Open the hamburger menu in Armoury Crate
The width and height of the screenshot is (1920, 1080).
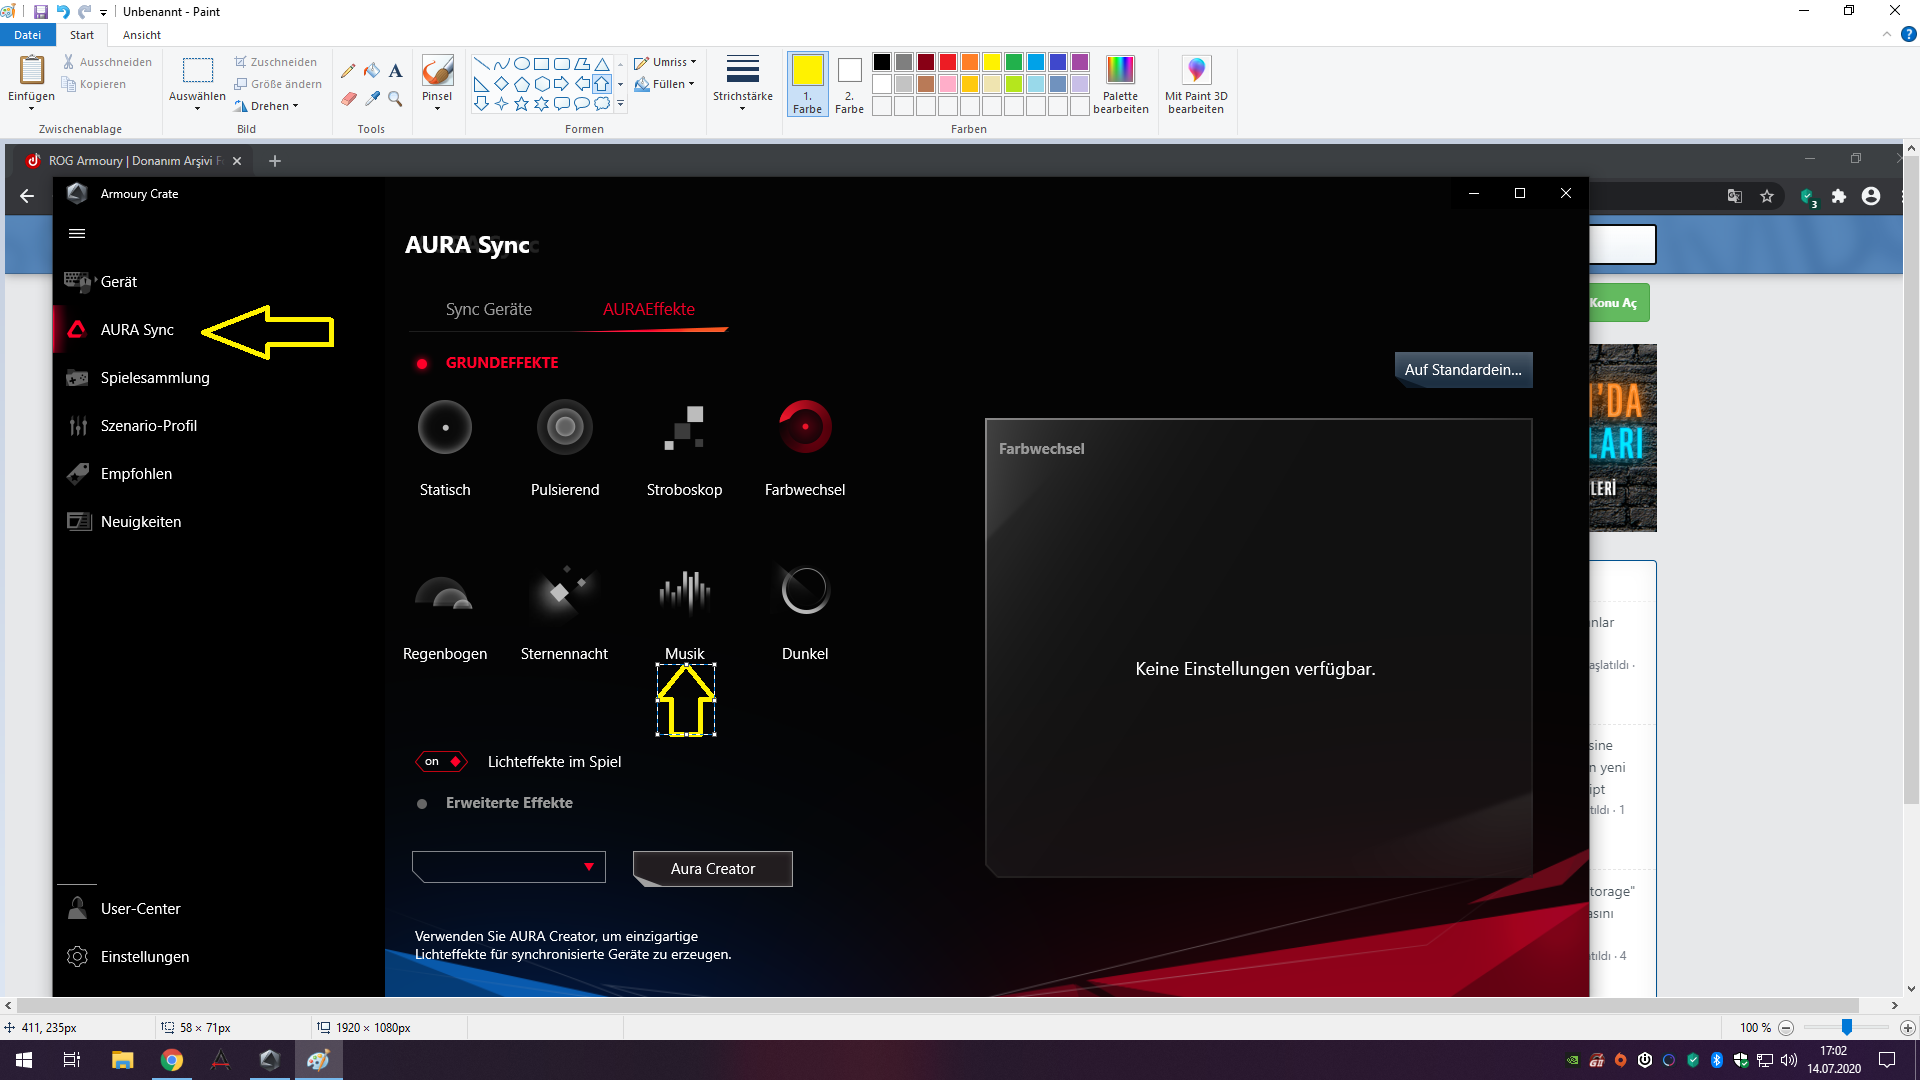click(x=77, y=234)
